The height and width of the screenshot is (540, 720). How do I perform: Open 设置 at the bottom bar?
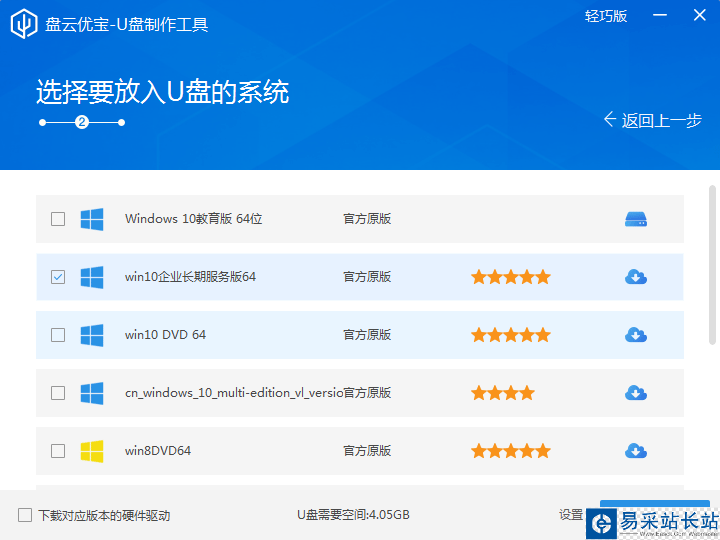coord(571,515)
